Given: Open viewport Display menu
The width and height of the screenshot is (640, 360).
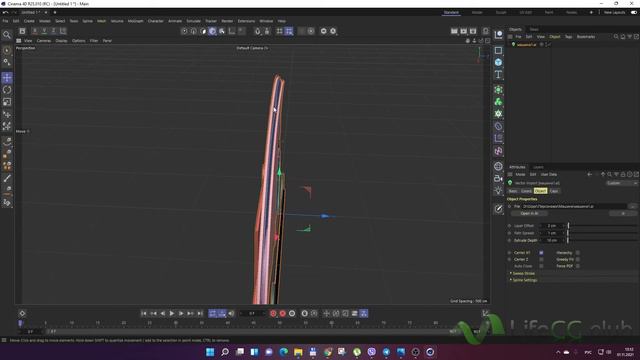Looking at the screenshot, I should 61,41.
